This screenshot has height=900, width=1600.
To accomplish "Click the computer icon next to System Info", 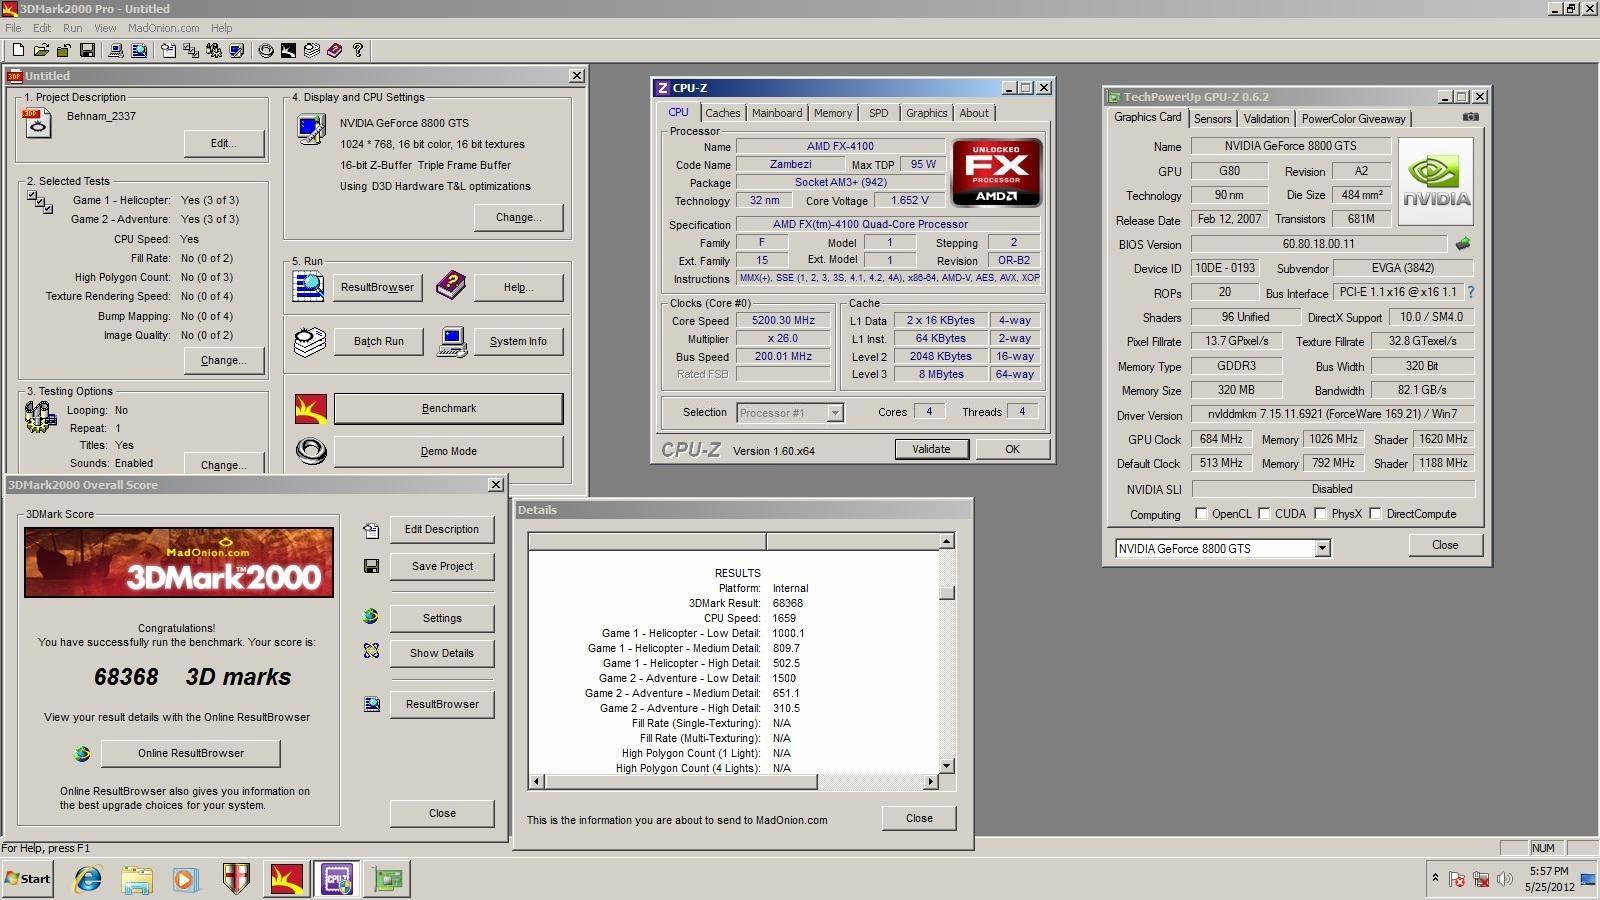I will [x=452, y=341].
